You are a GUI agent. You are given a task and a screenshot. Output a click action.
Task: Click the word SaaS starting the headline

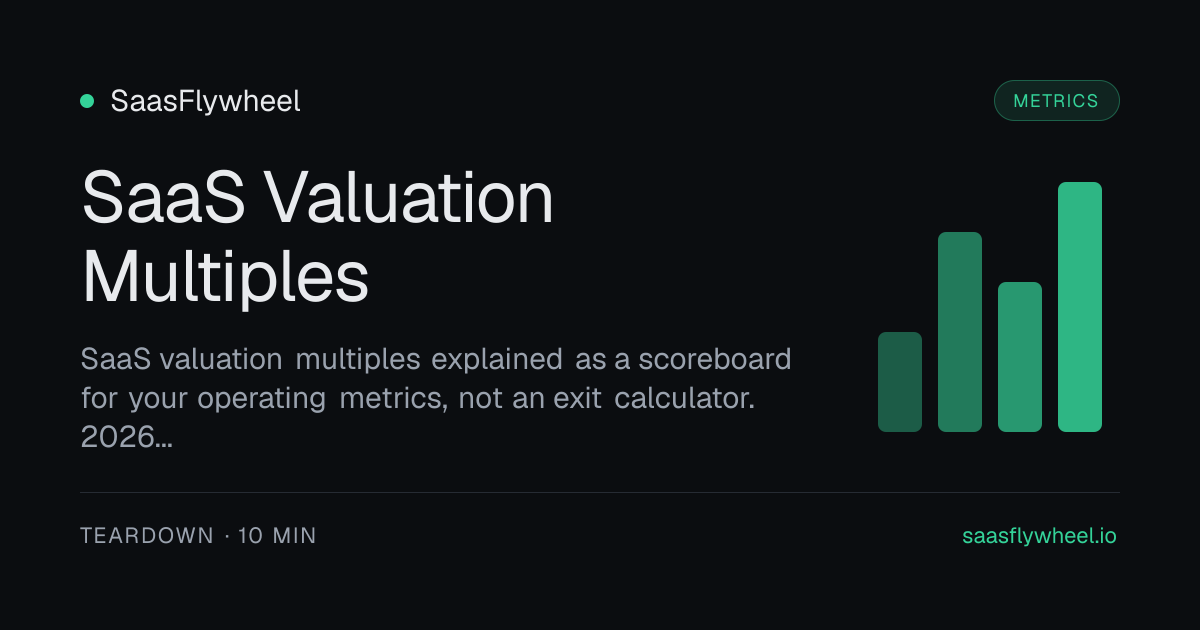coord(163,198)
